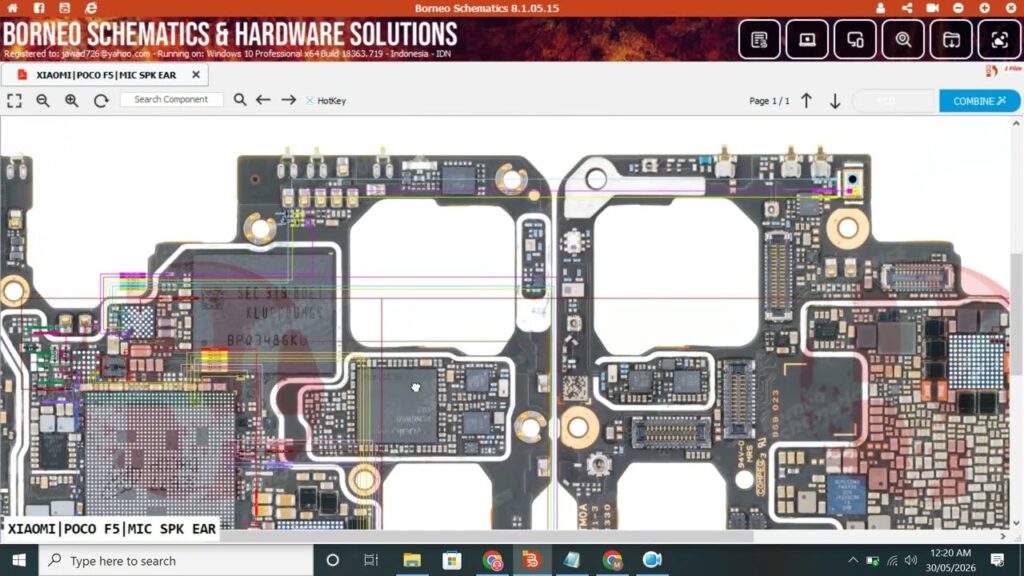Click the volume icon in tray
This screenshot has width=1024, height=576.
(911, 560)
